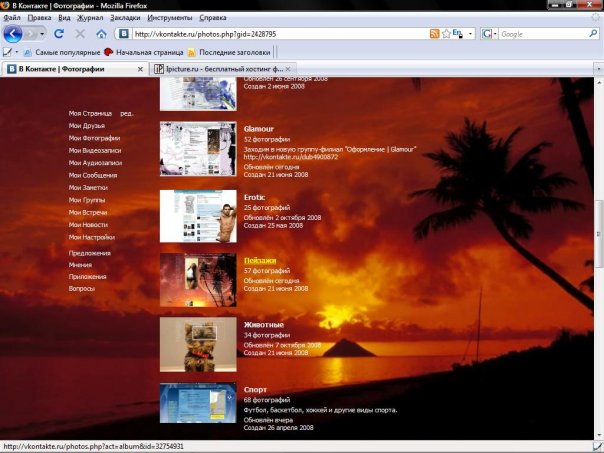The height and width of the screenshot is (453, 604).
Task: Open the Спорт album title
Action: tap(255, 389)
